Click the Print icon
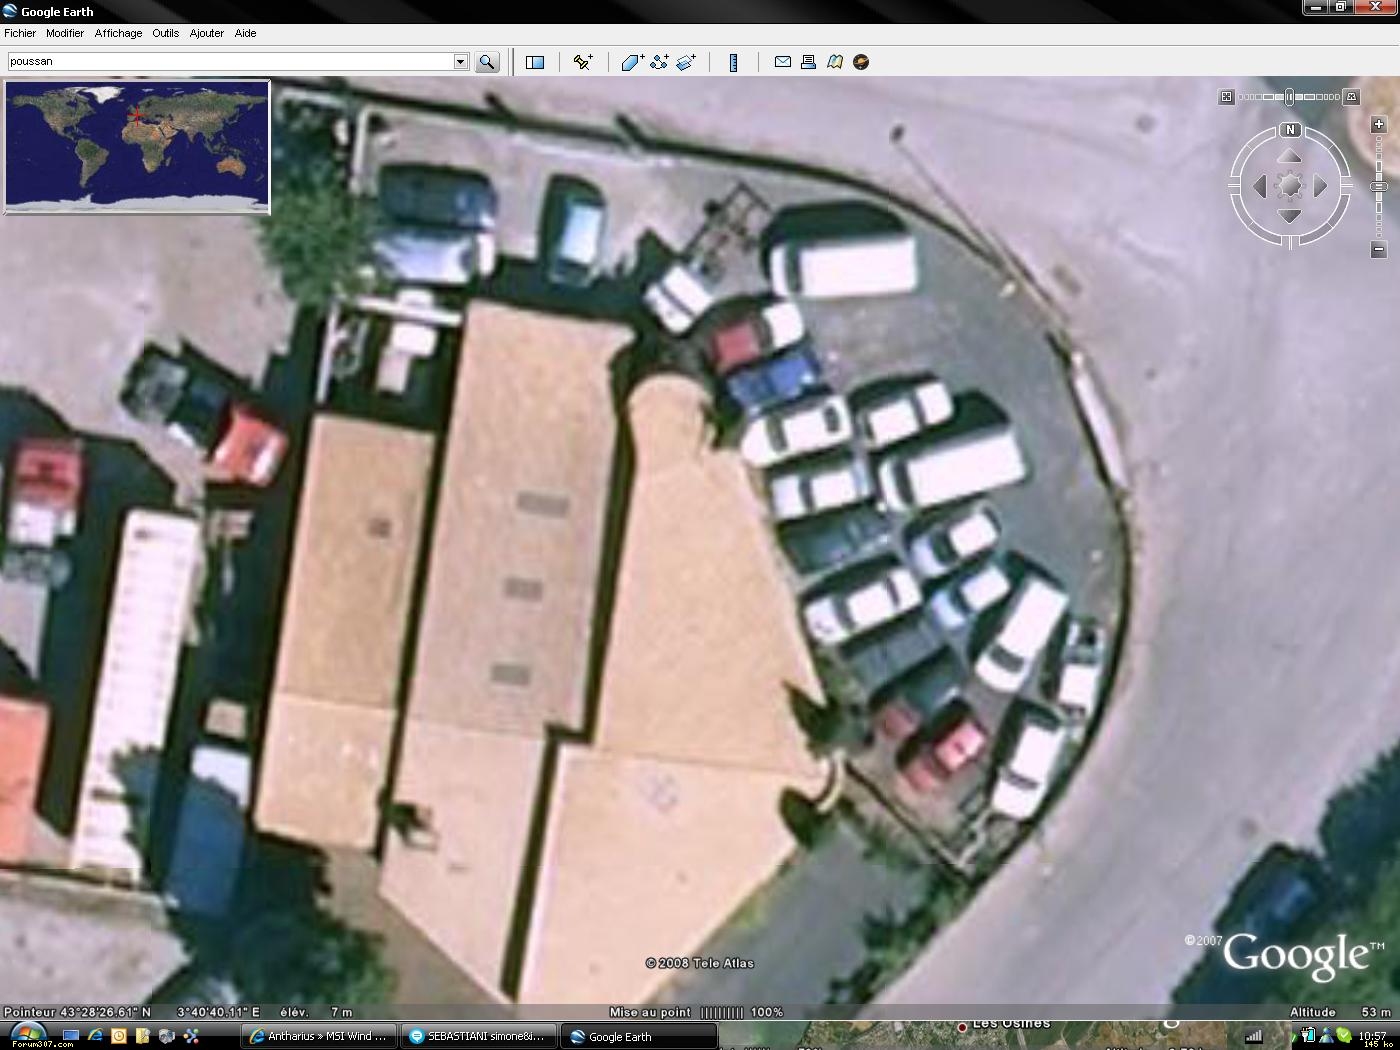 [x=808, y=62]
